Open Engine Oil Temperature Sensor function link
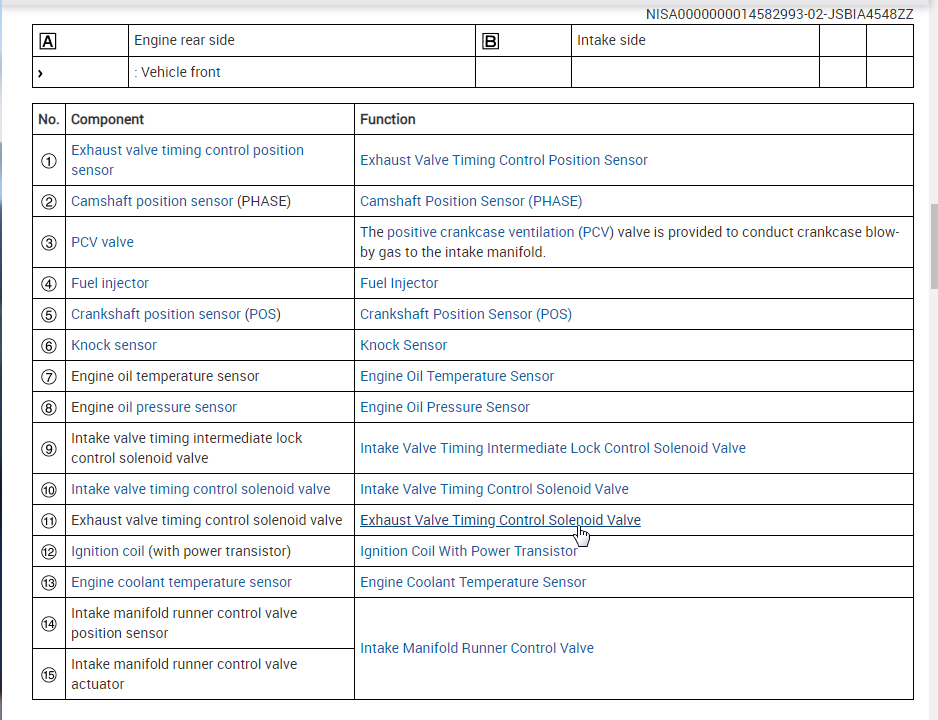Image resolution: width=938 pixels, height=720 pixels. pyautogui.click(x=457, y=376)
